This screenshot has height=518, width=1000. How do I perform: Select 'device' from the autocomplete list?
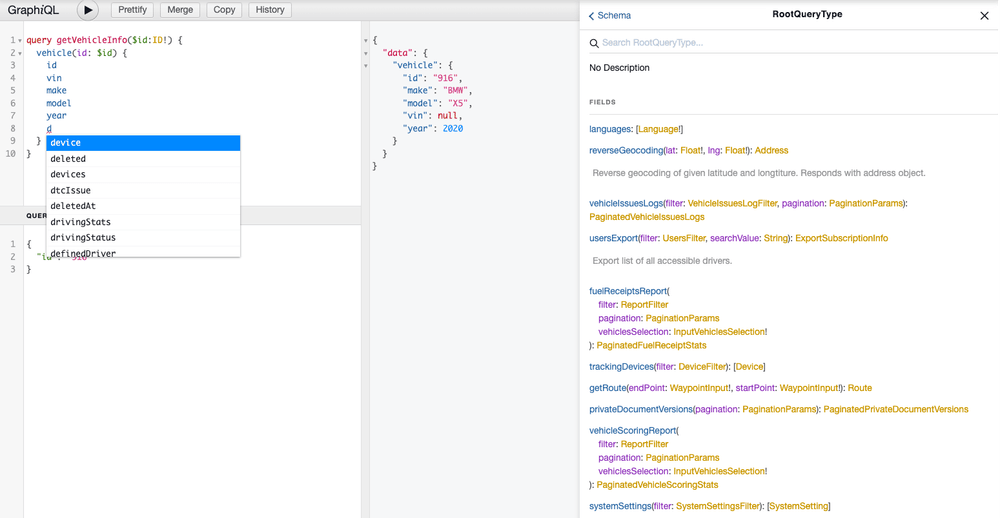pos(143,143)
